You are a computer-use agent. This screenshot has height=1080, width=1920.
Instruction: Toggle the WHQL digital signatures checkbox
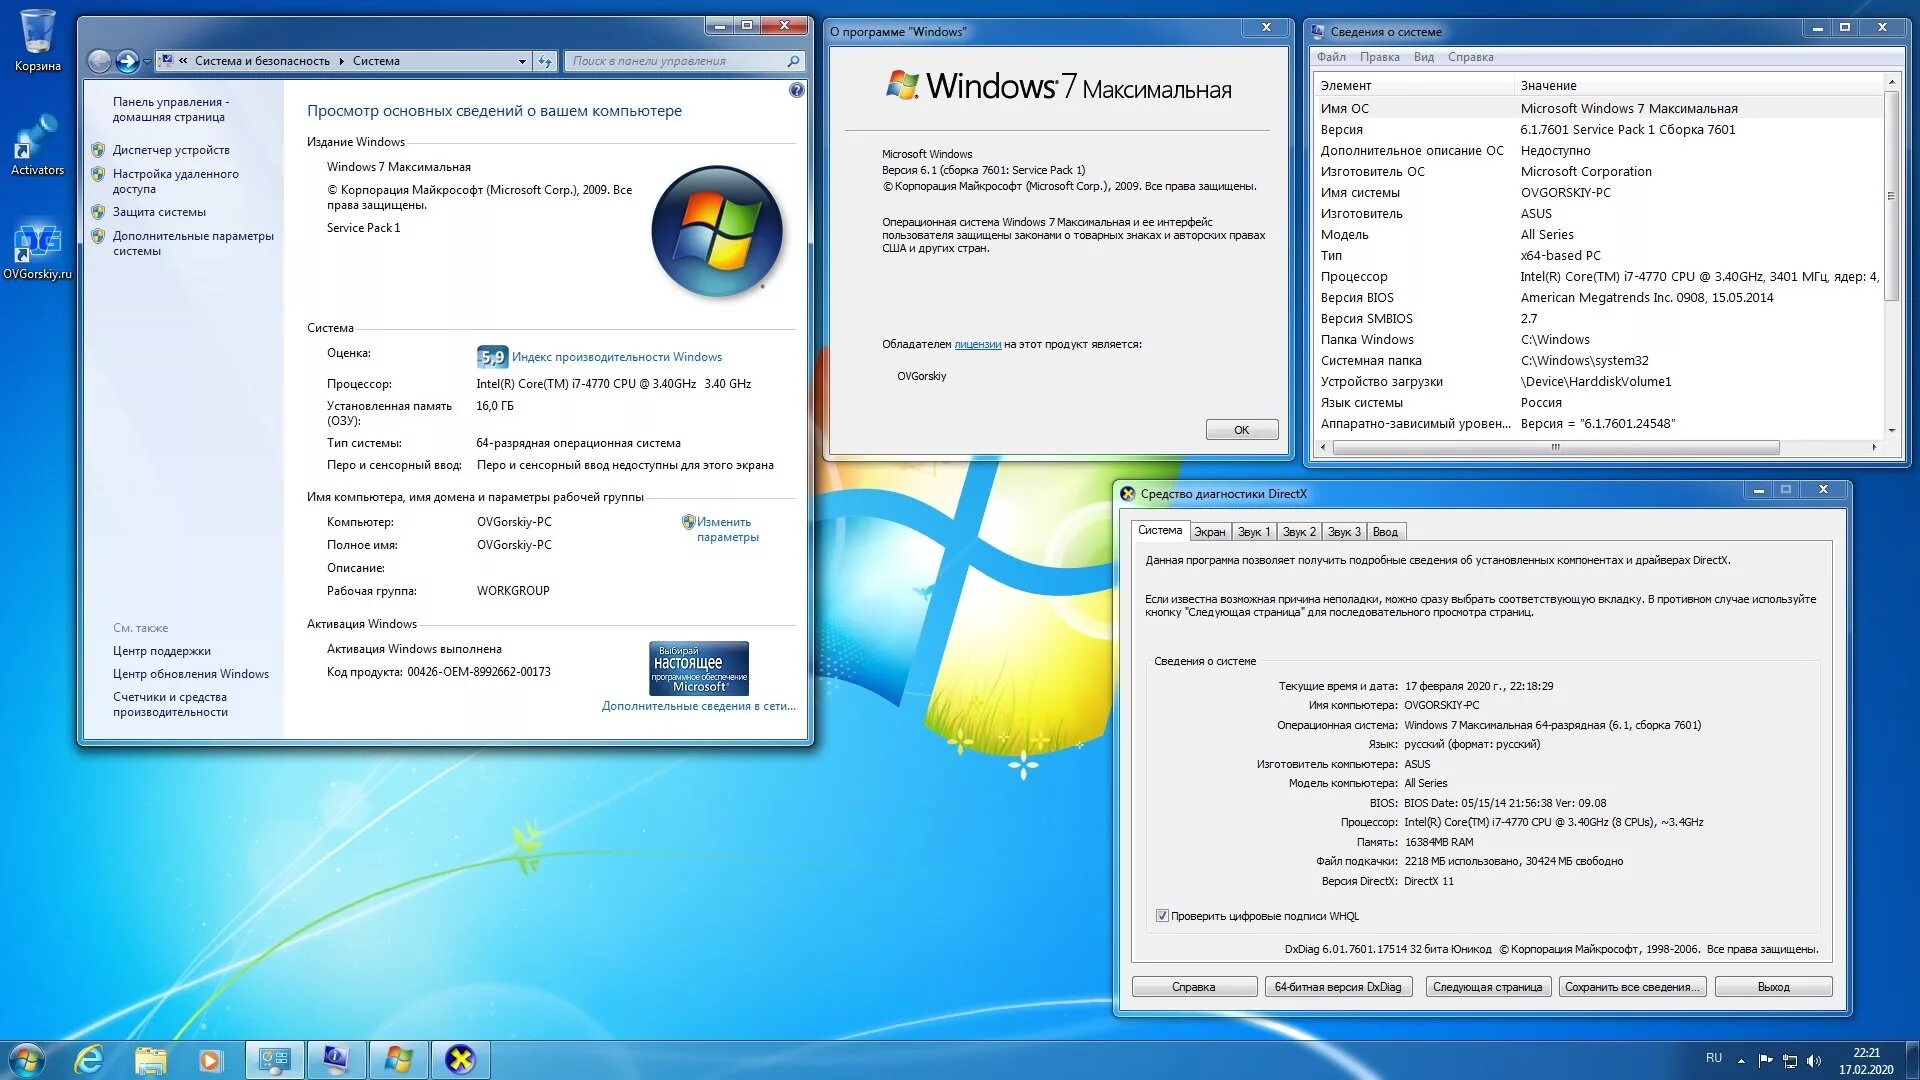[1162, 916]
